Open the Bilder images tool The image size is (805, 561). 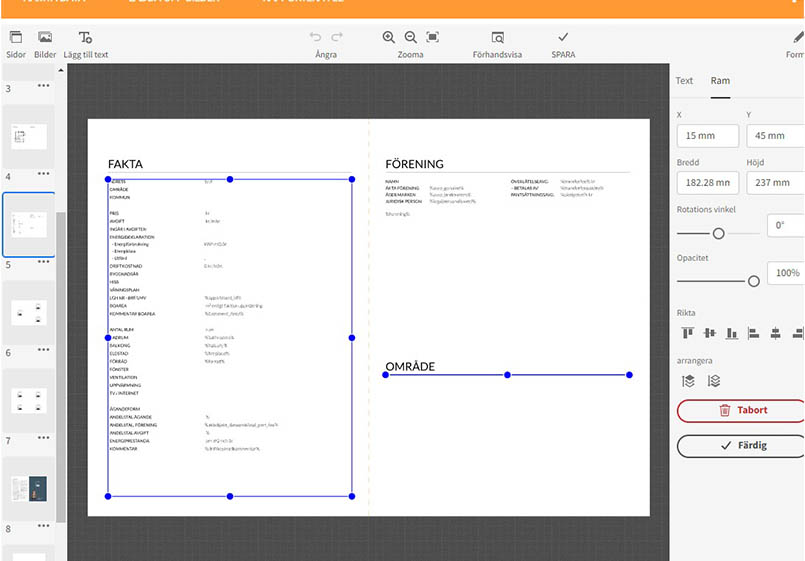click(45, 44)
